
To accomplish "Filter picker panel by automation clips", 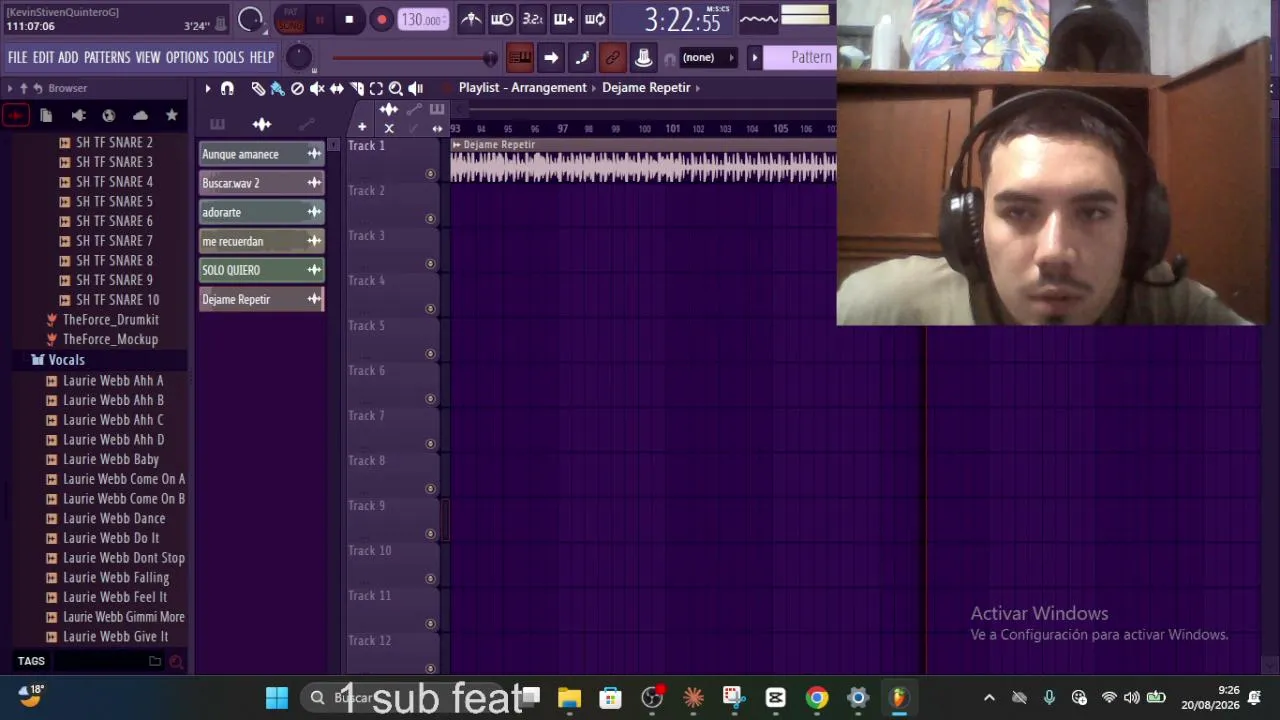I will [x=307, y=124].
